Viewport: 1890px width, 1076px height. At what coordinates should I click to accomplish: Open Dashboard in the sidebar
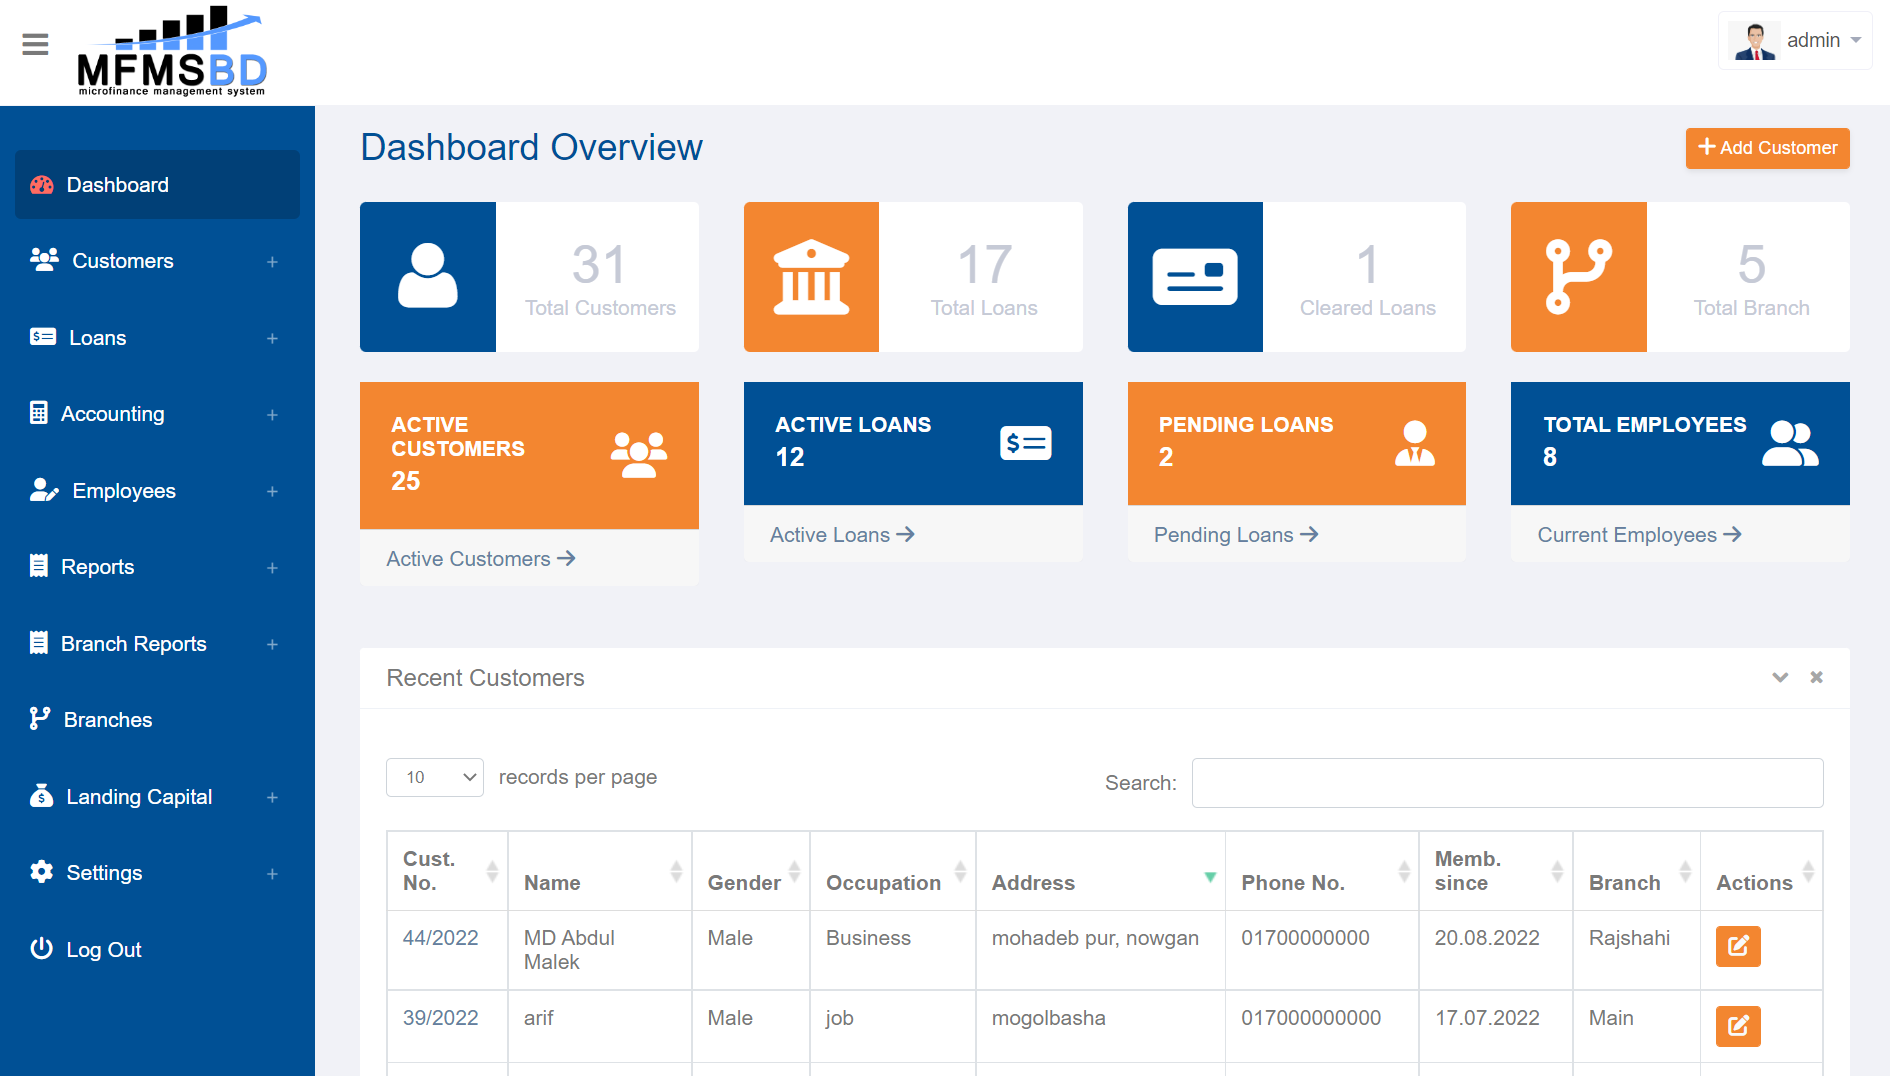157,185
